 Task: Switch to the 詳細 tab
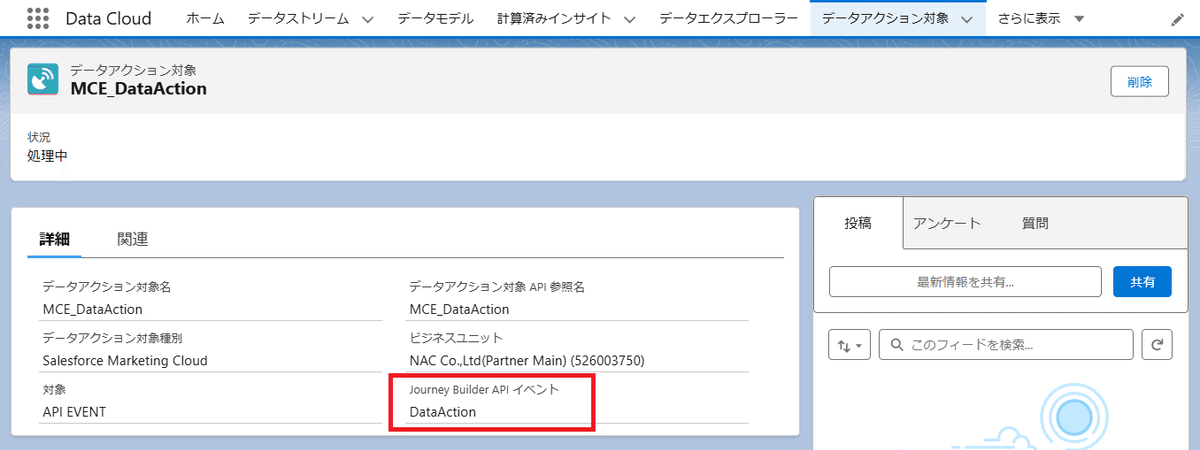pyautogui.click(x=54, y=239)
